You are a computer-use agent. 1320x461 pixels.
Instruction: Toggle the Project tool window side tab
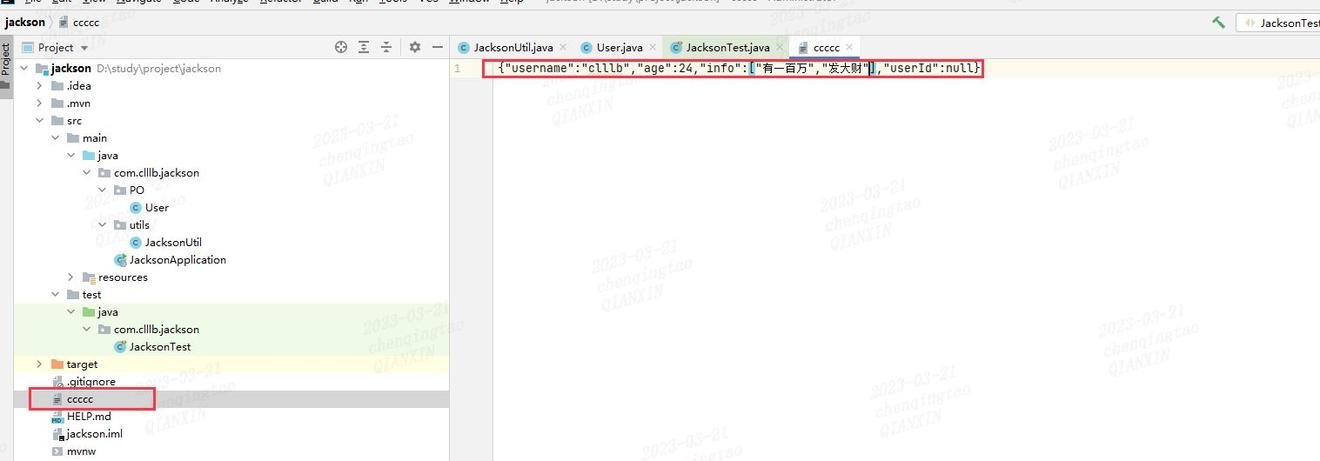[6, 60]
